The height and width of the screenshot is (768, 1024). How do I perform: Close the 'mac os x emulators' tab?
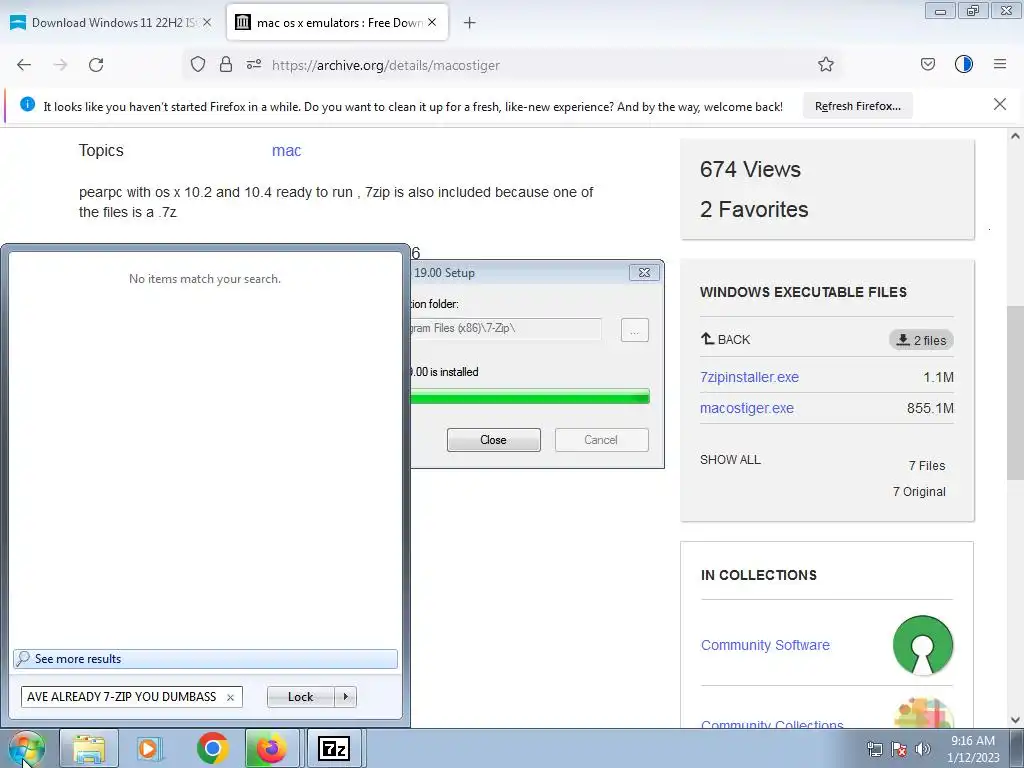(x=432, y=22)
